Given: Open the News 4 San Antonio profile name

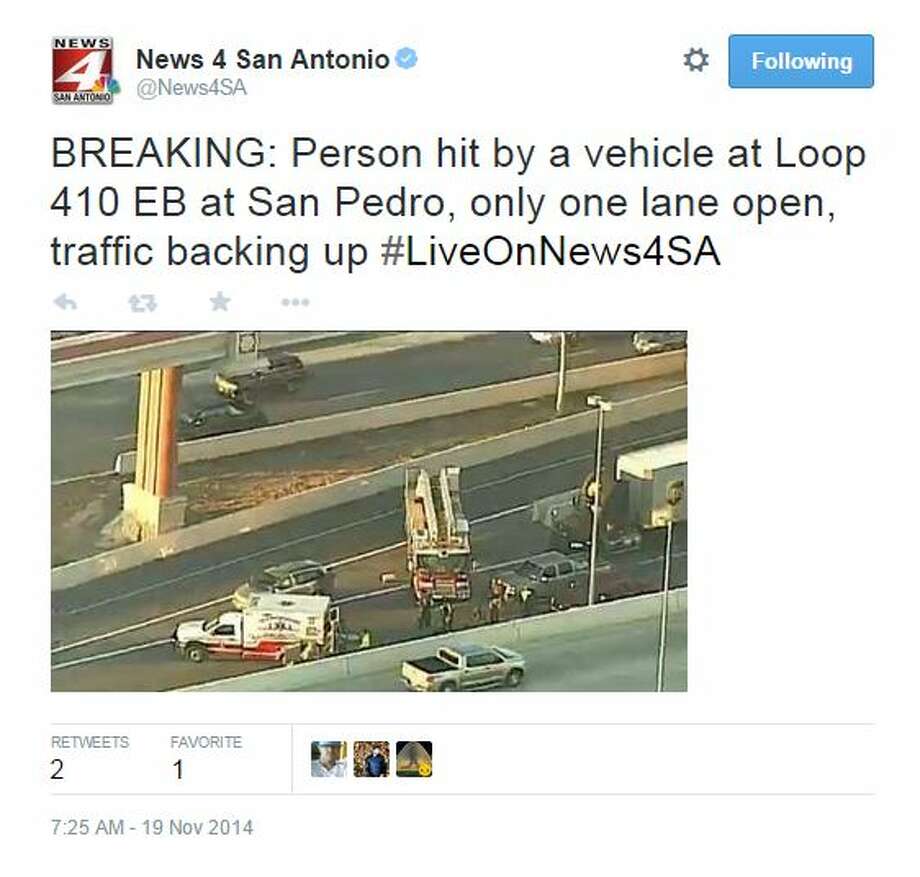Looking at the screenshot, I should click(x=263, y=59).
